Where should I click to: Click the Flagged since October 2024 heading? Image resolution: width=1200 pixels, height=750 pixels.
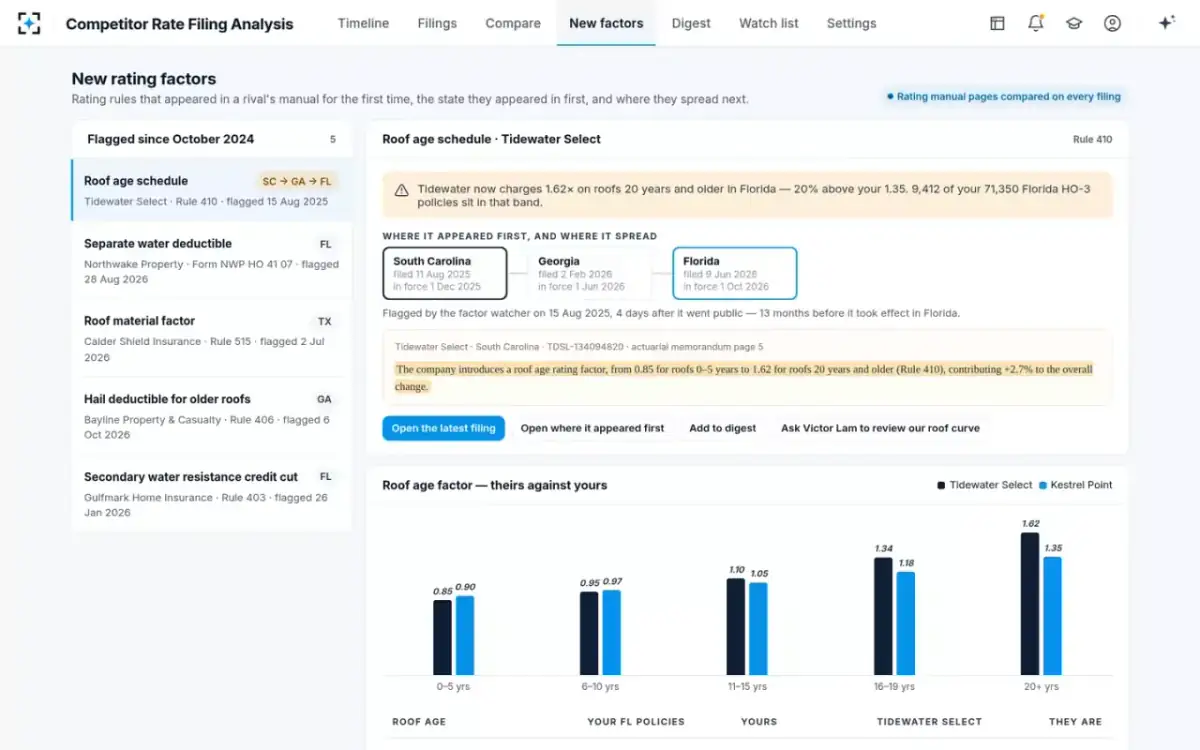[171, 139]
